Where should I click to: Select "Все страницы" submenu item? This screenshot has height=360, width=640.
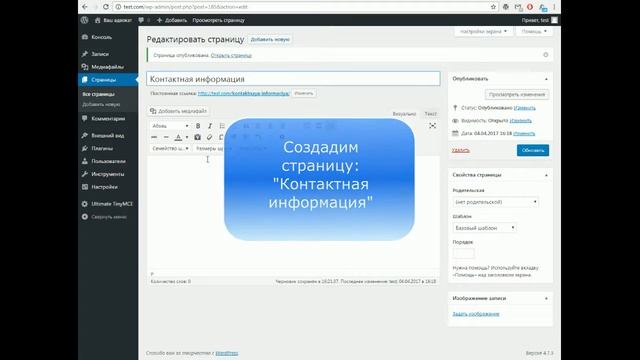(98, 94)
